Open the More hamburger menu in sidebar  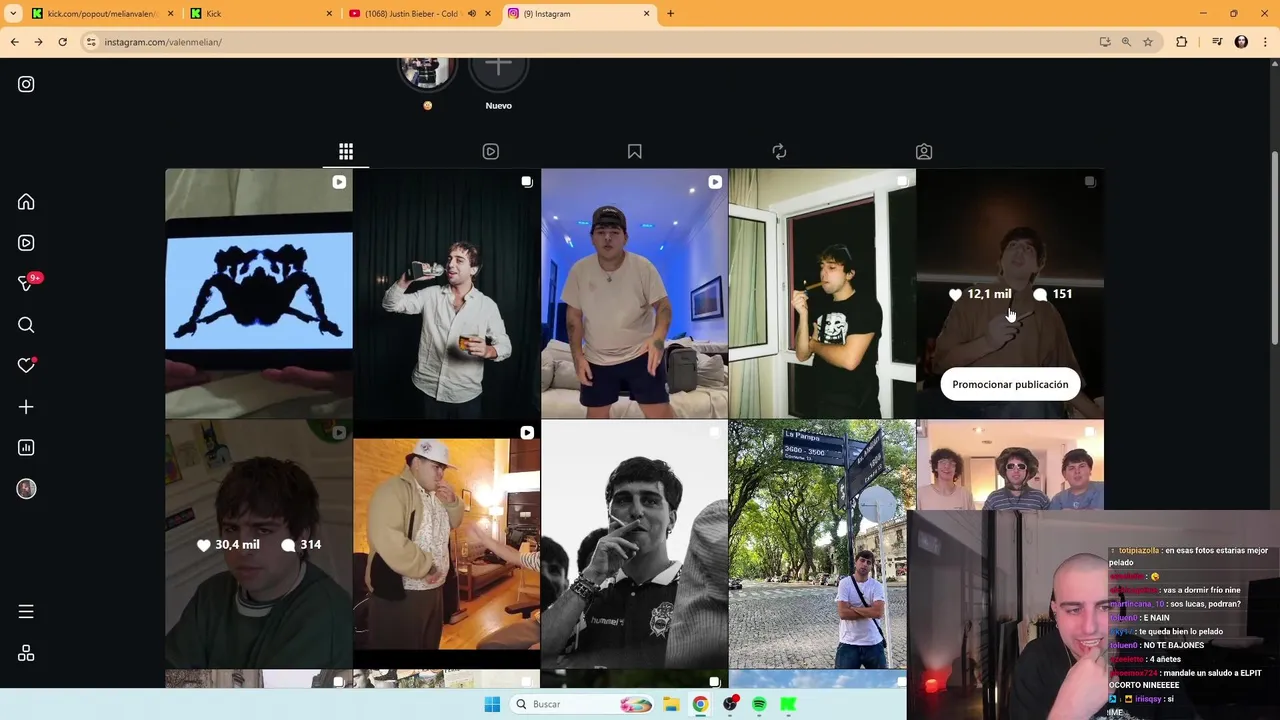tap(26, 611)
